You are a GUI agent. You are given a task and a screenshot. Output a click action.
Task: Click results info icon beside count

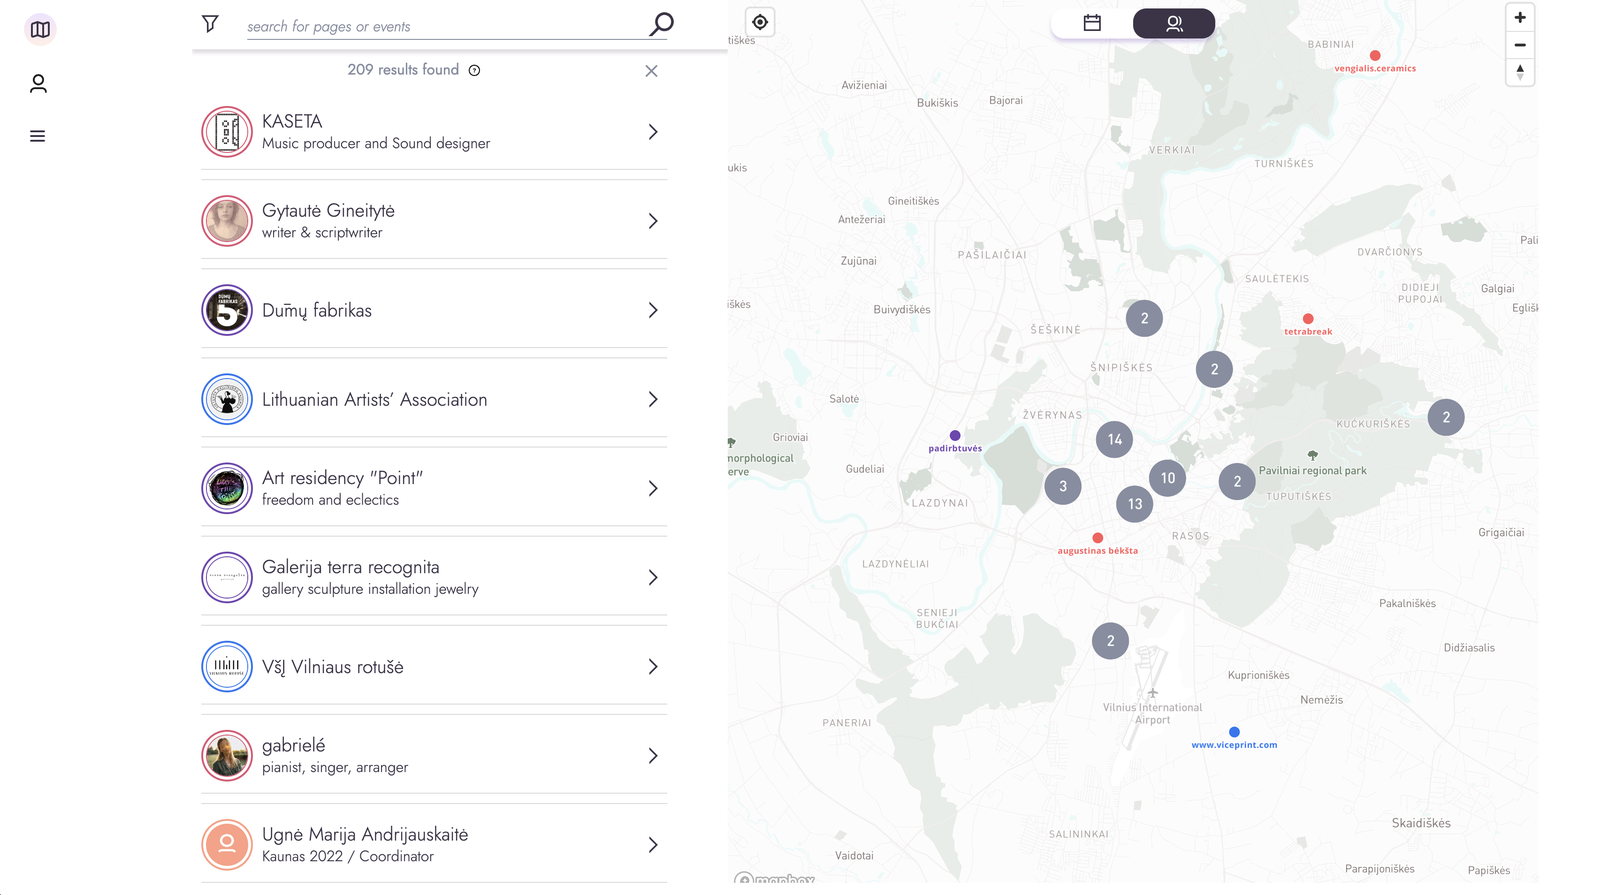click(x=475, y=70)
